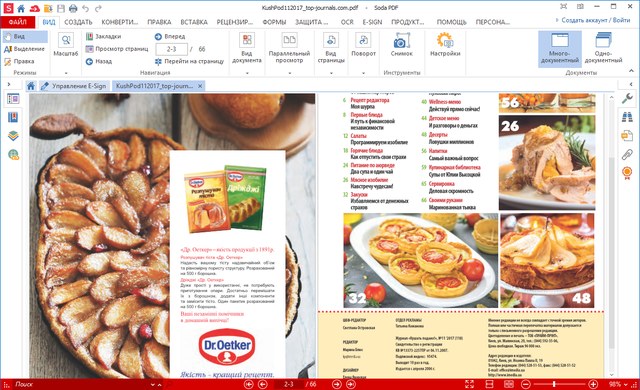The height and width of the screenshot is (390, 640).
Task: Open the wrench tools icon in right sidebar
Action: (627, 98)
